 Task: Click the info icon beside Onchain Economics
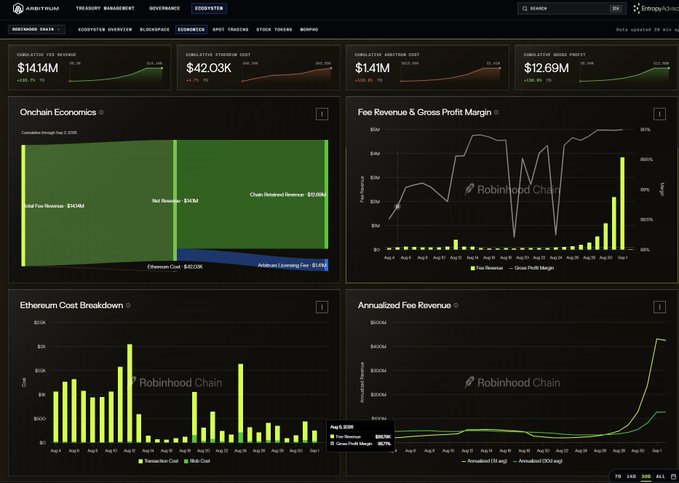[x=101, y=112]
